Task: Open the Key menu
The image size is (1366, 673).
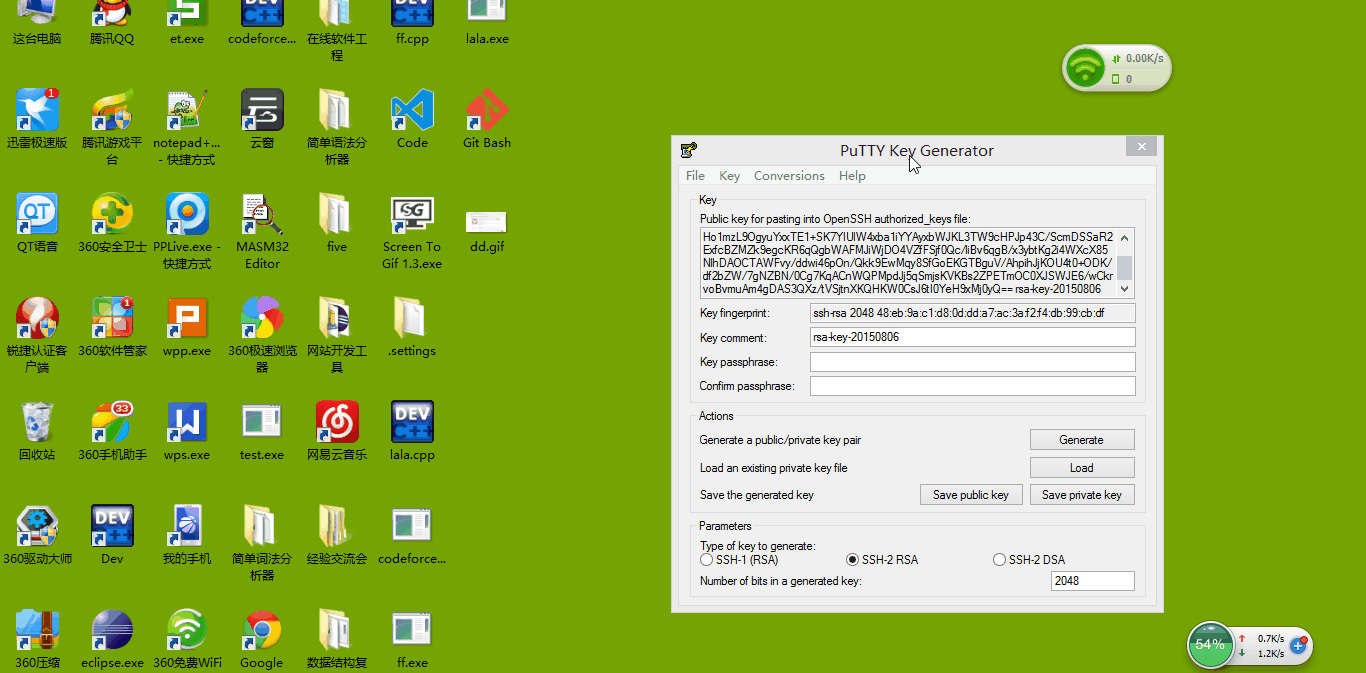Action: click(729, 176)
